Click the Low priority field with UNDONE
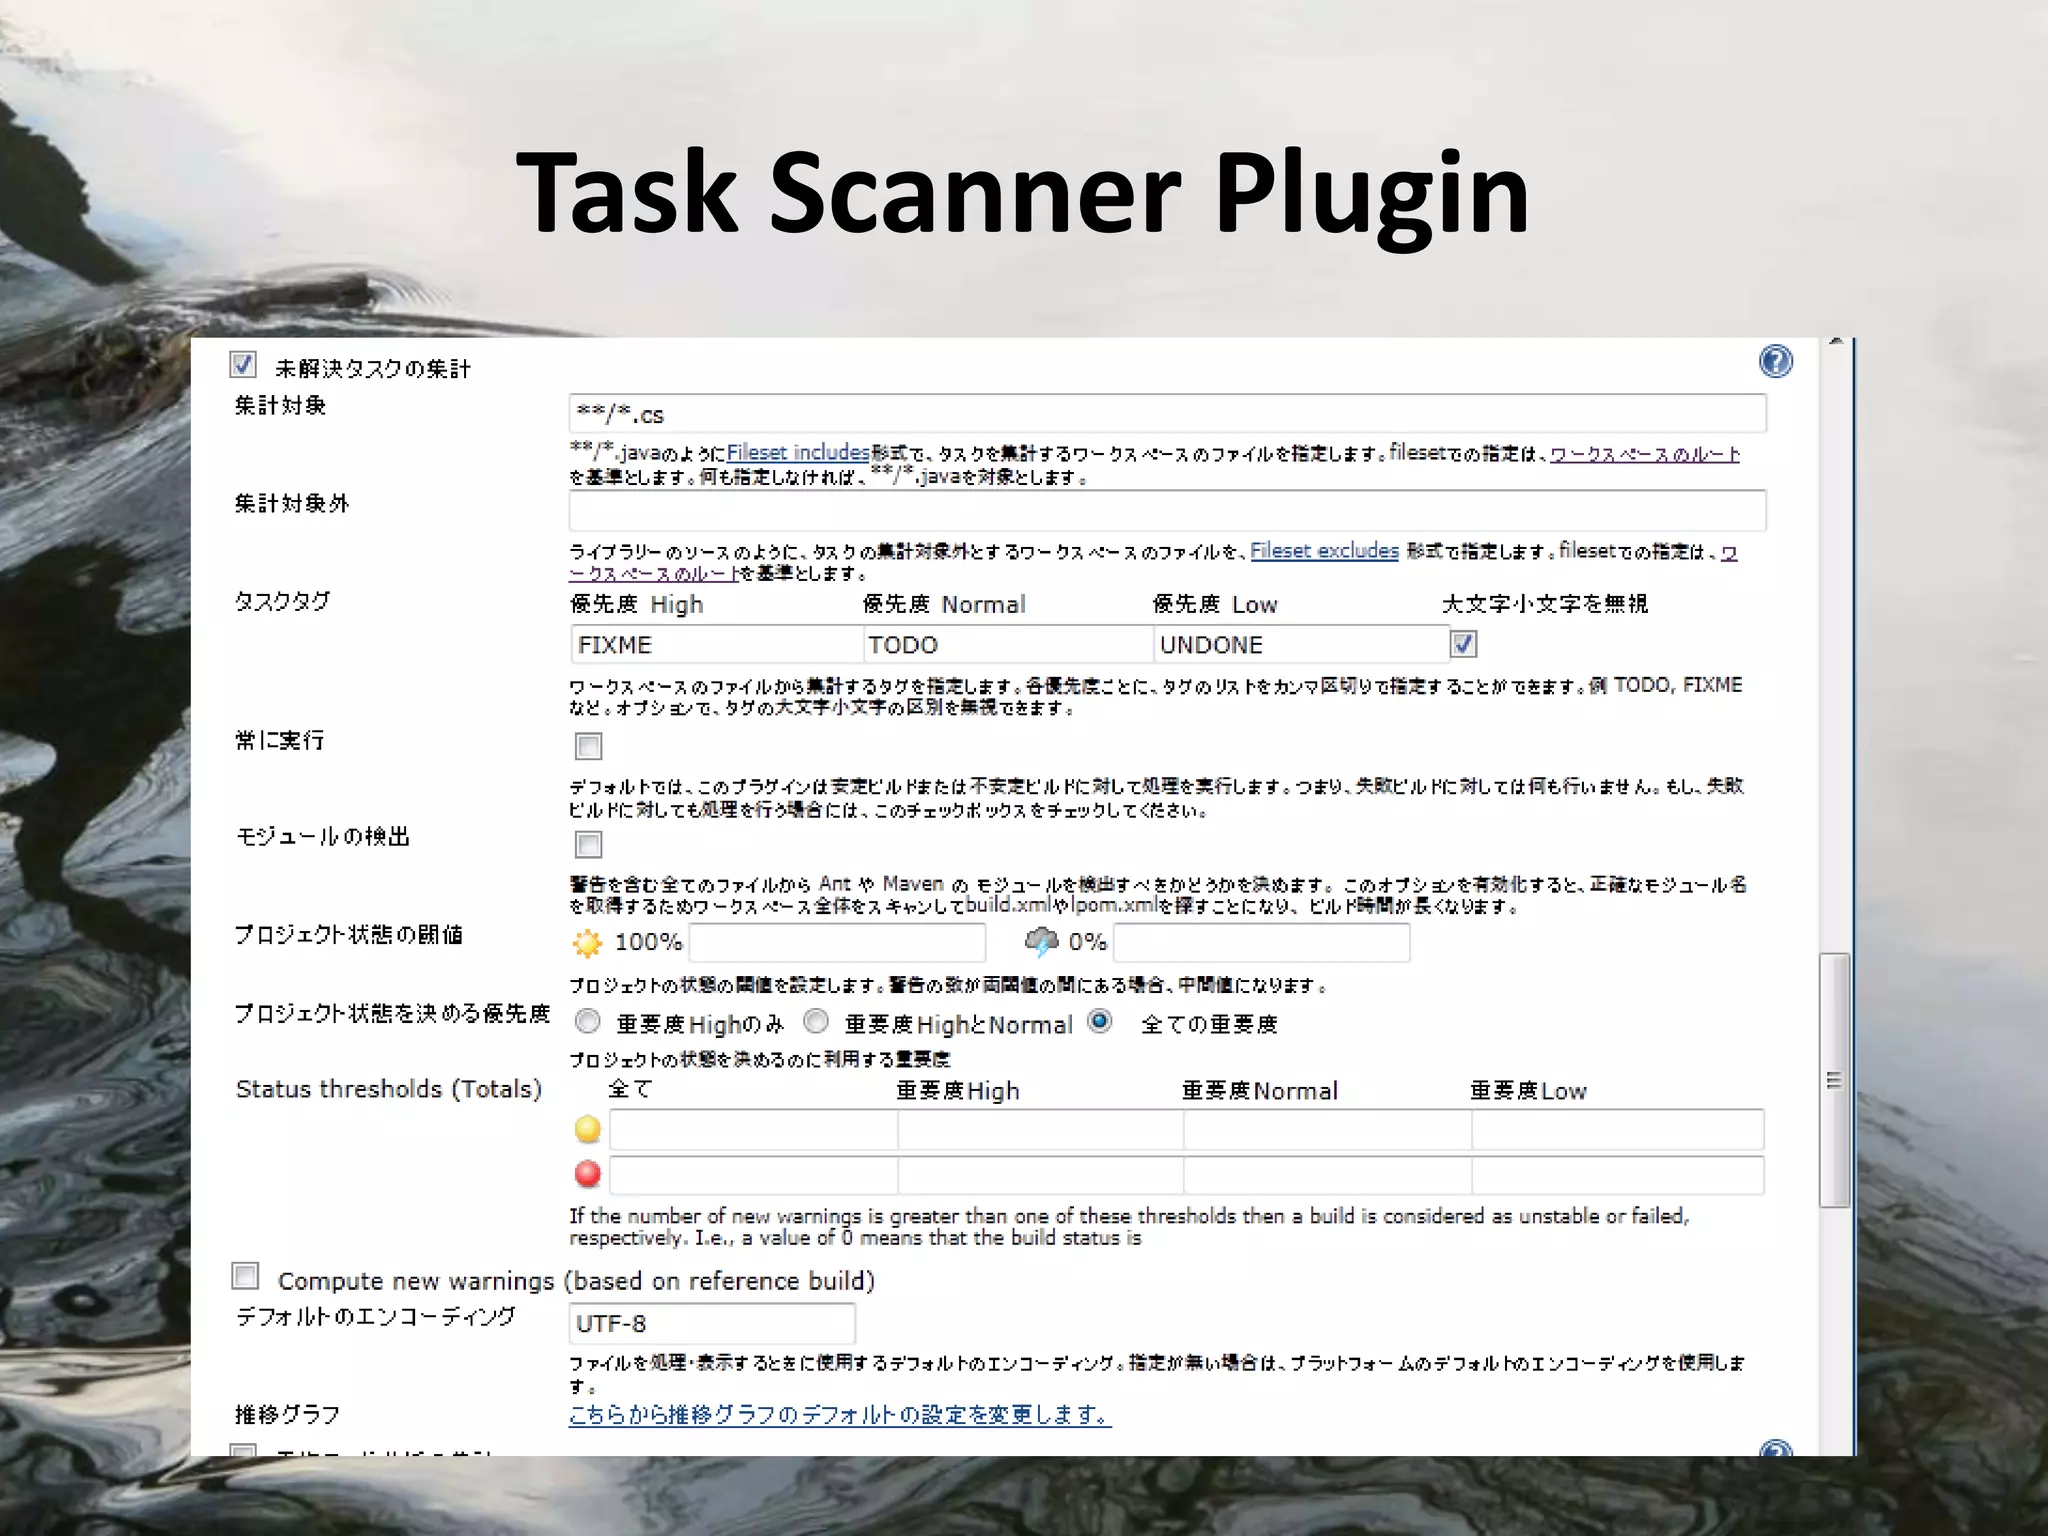The height and width of the screenshot is (1536, 2048). tap(1300, 645)
